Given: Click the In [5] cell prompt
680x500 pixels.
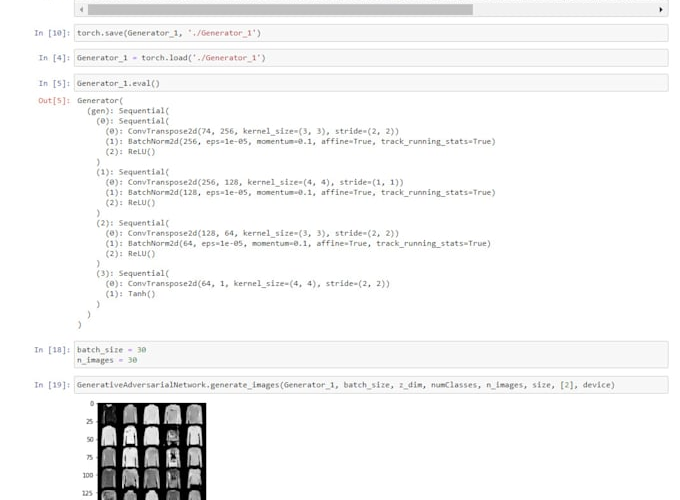Looking at the screenshot, I should [54, 83].
